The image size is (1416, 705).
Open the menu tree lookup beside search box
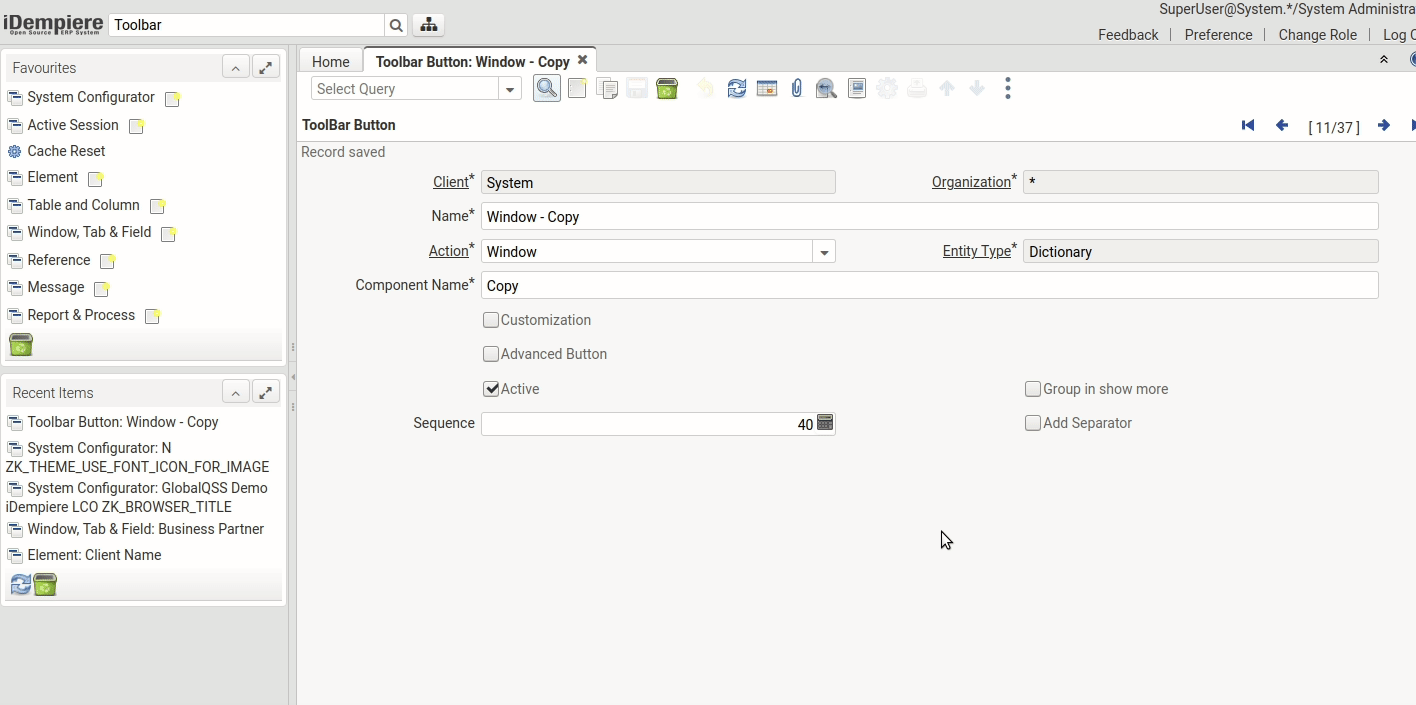tap(428, 22)
